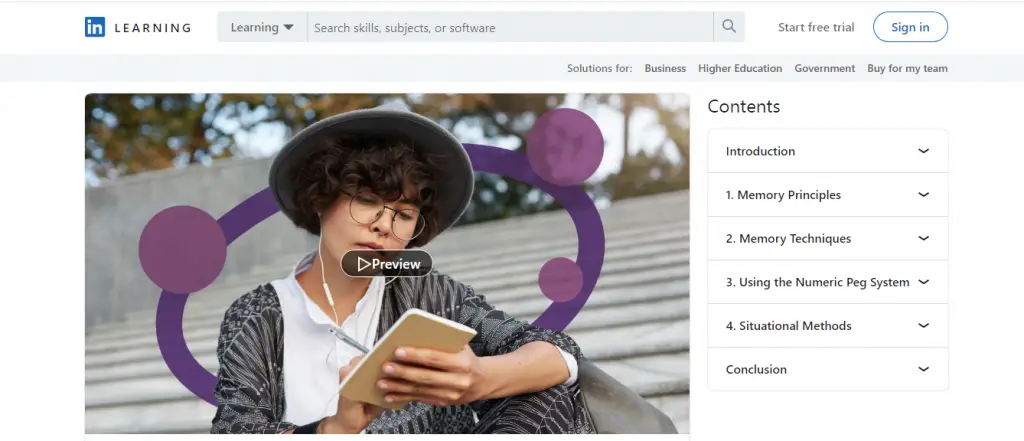Click the search skills input field

tap(510, 27)
